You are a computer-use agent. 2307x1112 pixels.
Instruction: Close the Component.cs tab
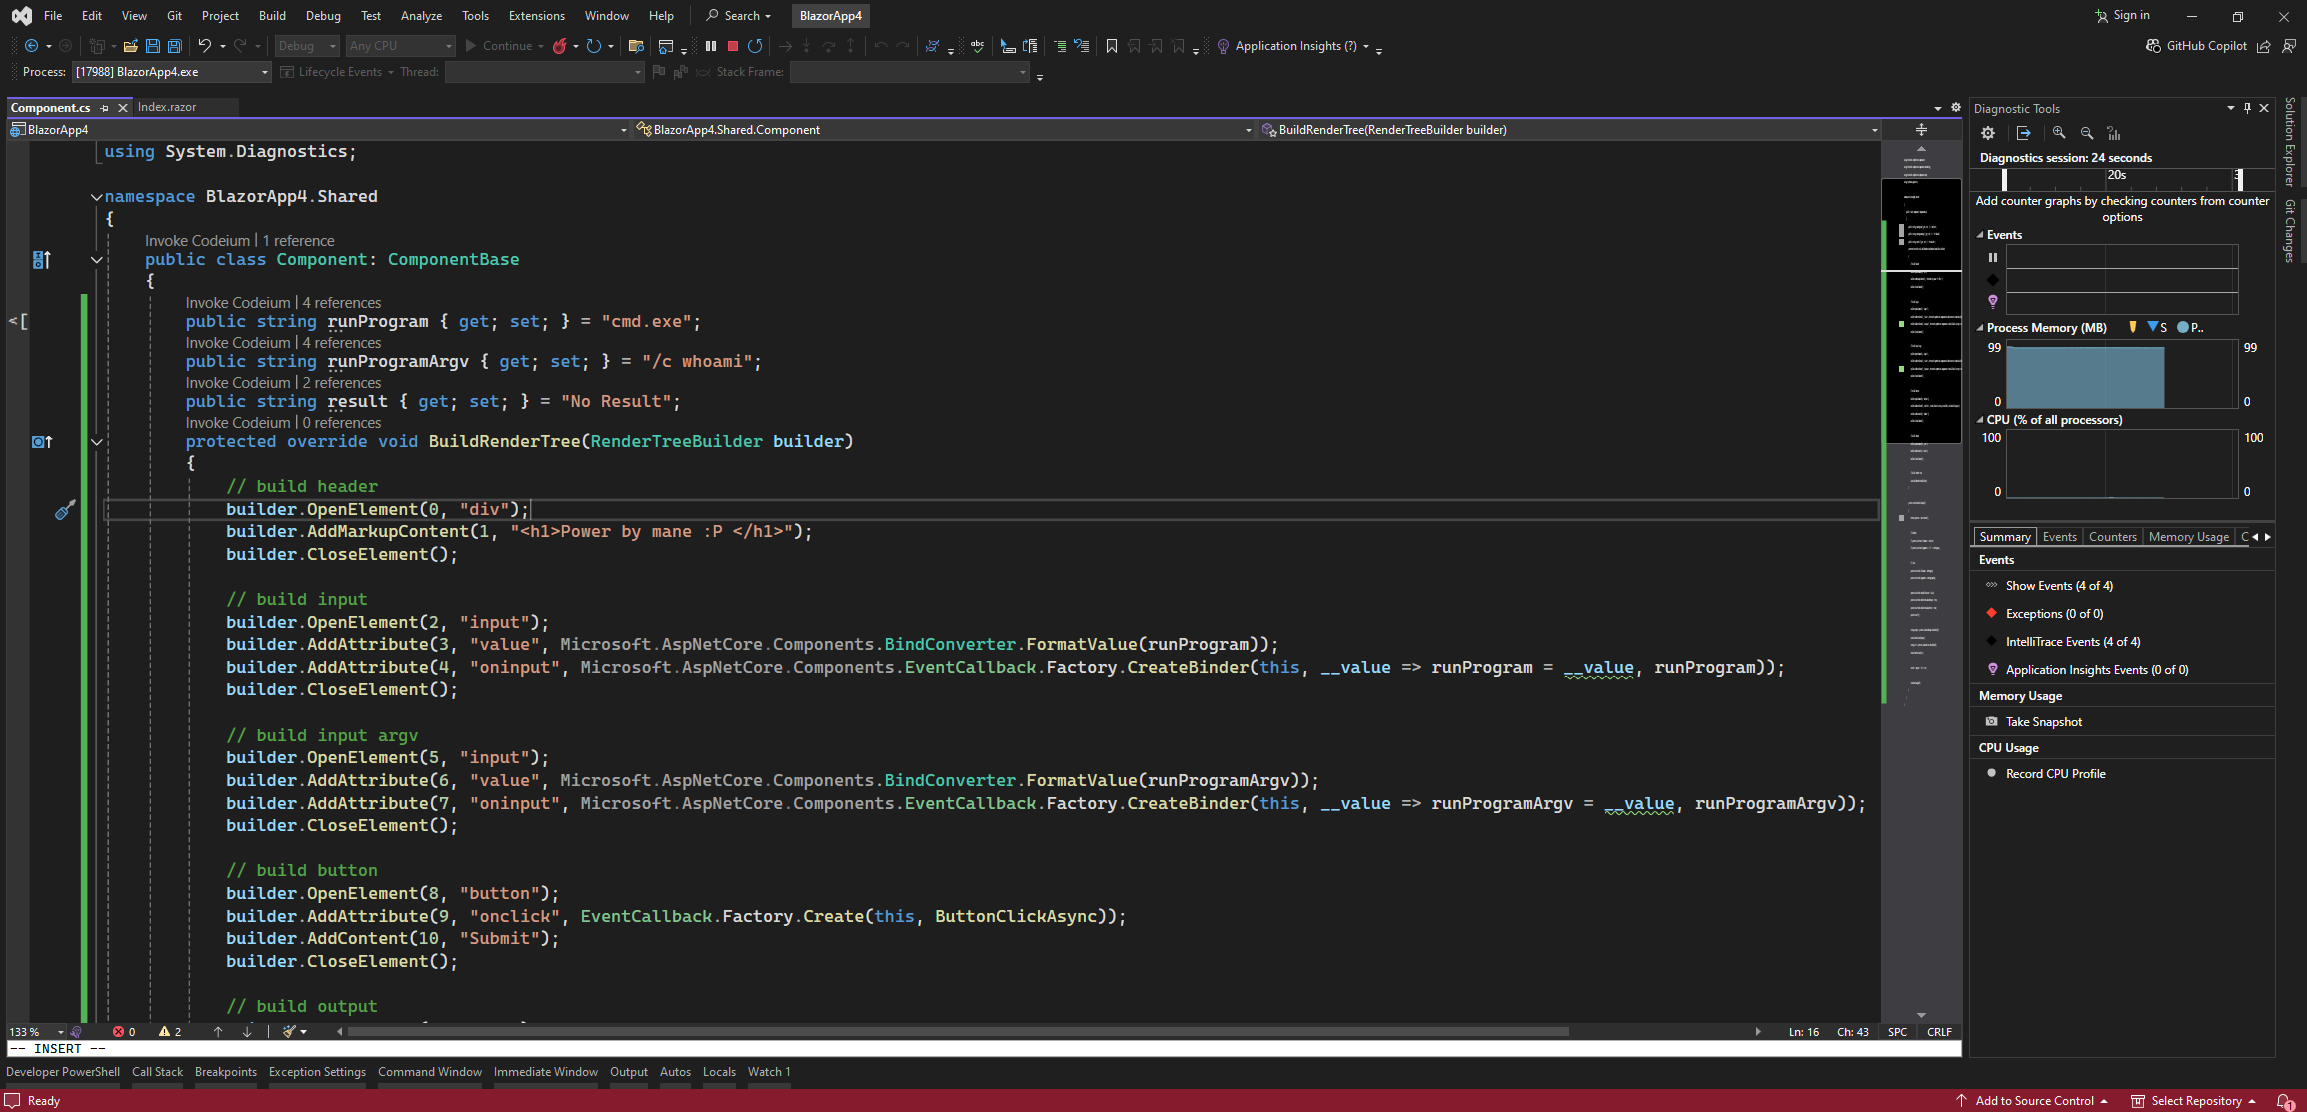coord(123,108)
